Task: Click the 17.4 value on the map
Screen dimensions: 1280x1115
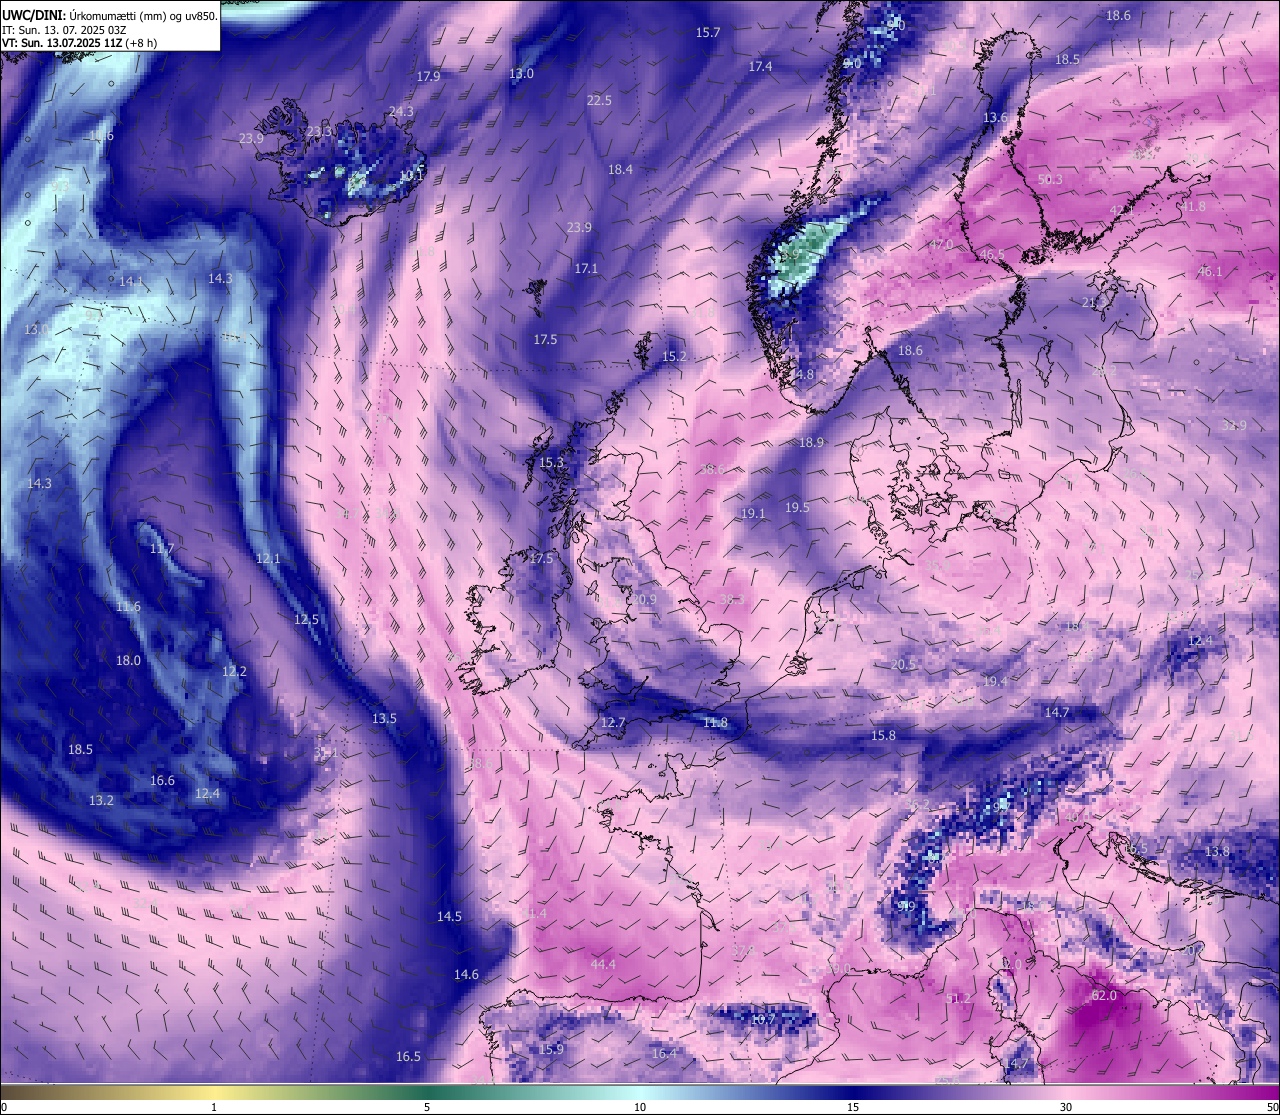Action: click(760, 67)
